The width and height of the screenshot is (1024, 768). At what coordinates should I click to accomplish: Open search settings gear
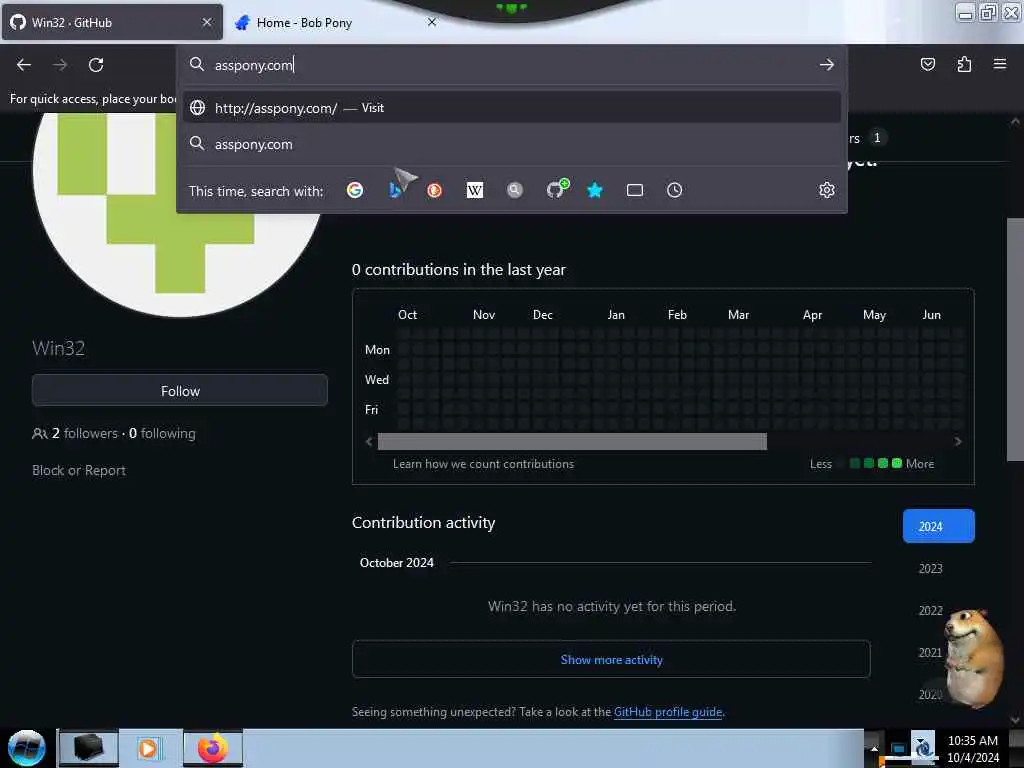pos(827,190)
